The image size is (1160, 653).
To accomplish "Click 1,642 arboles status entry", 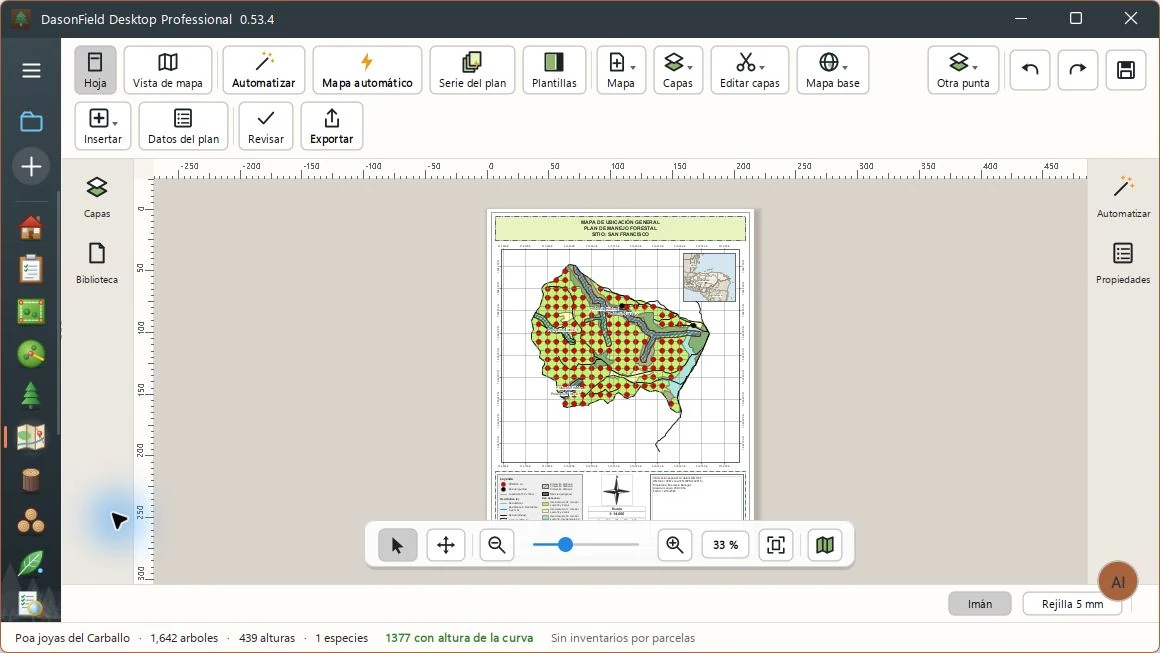I will point(184,637).
